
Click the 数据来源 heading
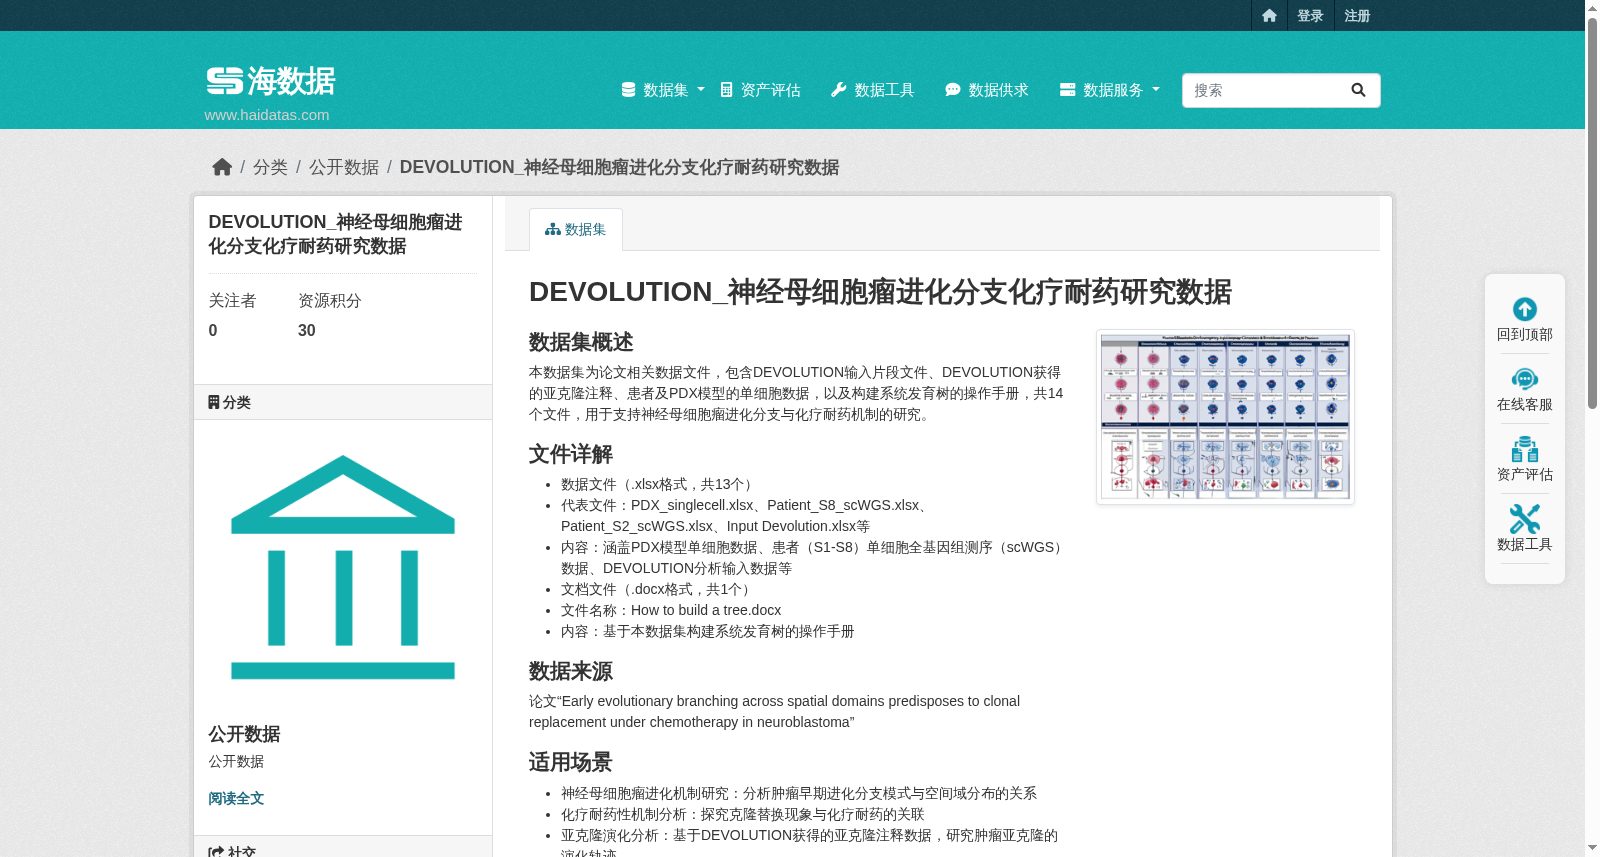(571, 671)
